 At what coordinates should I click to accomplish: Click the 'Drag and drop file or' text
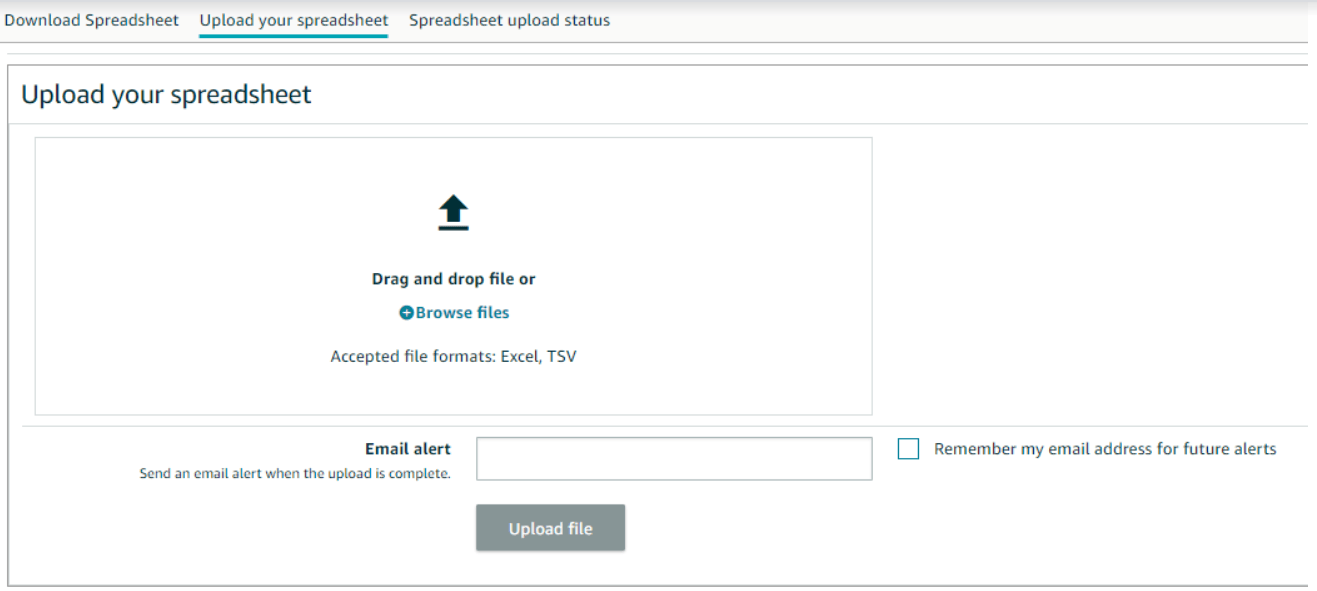point(453,279)
